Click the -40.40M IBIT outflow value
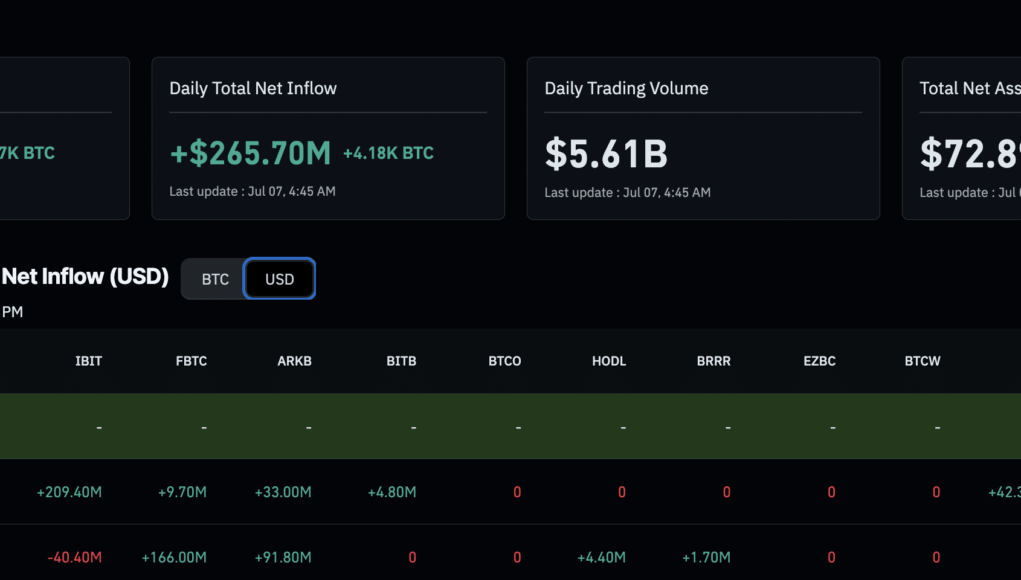Image resolution: width=1021 pixels, height=580 pixels. tap(74, 557)
